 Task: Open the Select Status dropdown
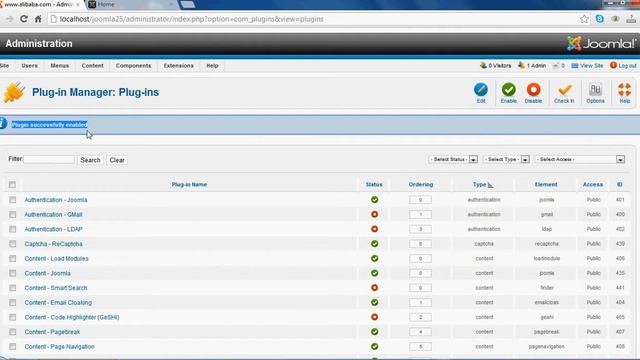click(x=453, y=159)
